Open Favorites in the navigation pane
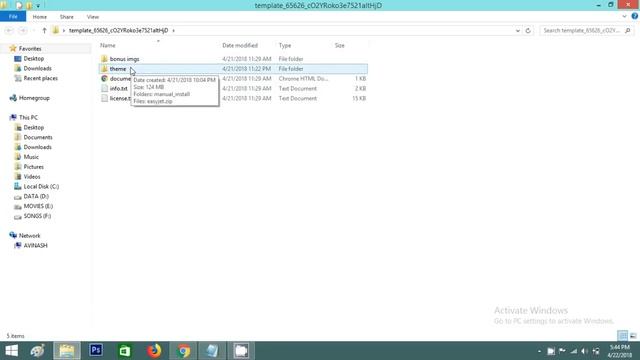This screenshot has height=360, width=640. (30, 49)
